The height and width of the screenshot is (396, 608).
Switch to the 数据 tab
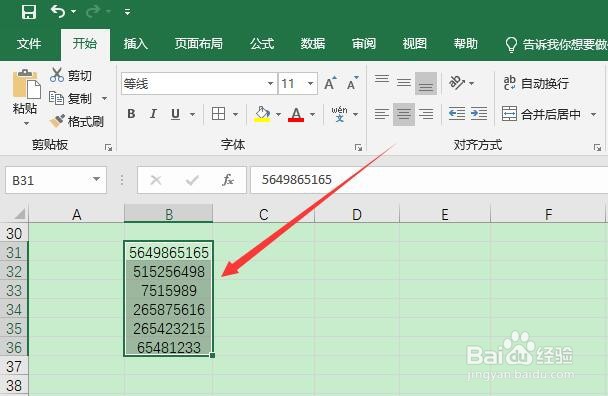pos(313,43)
